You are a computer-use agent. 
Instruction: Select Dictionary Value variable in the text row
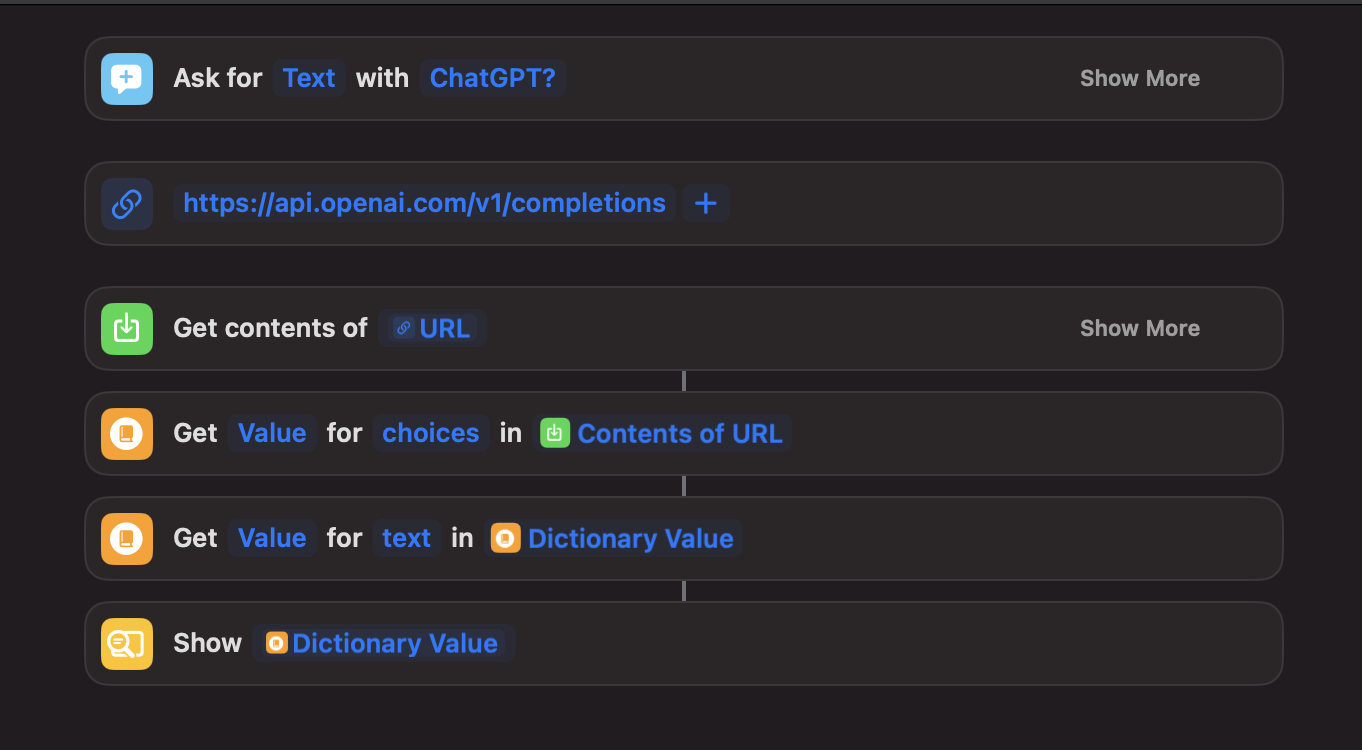pos(614,539)
